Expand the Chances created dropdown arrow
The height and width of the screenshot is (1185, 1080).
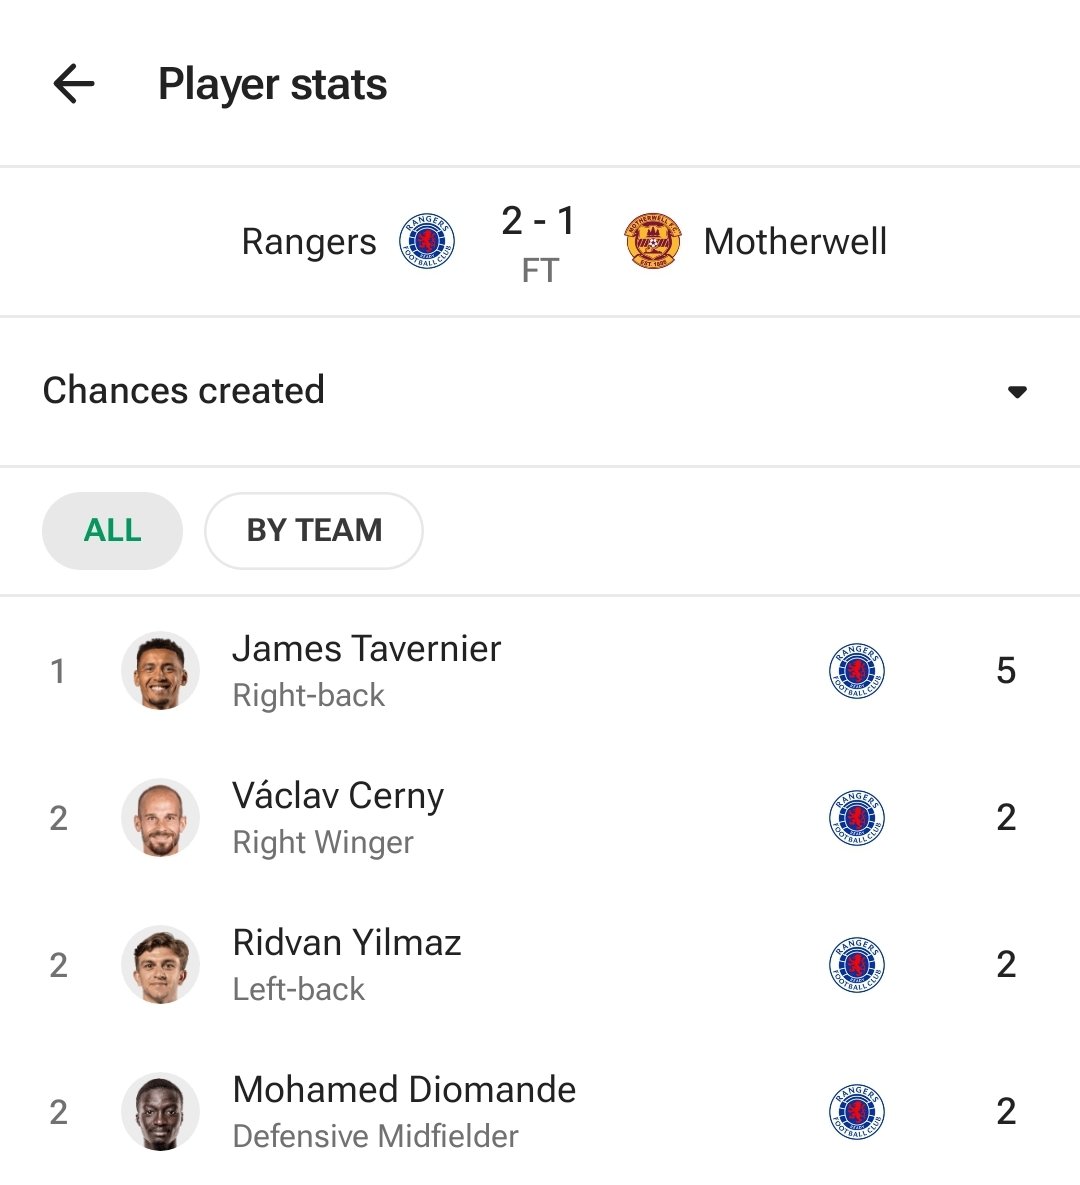tap(1017, 392)
